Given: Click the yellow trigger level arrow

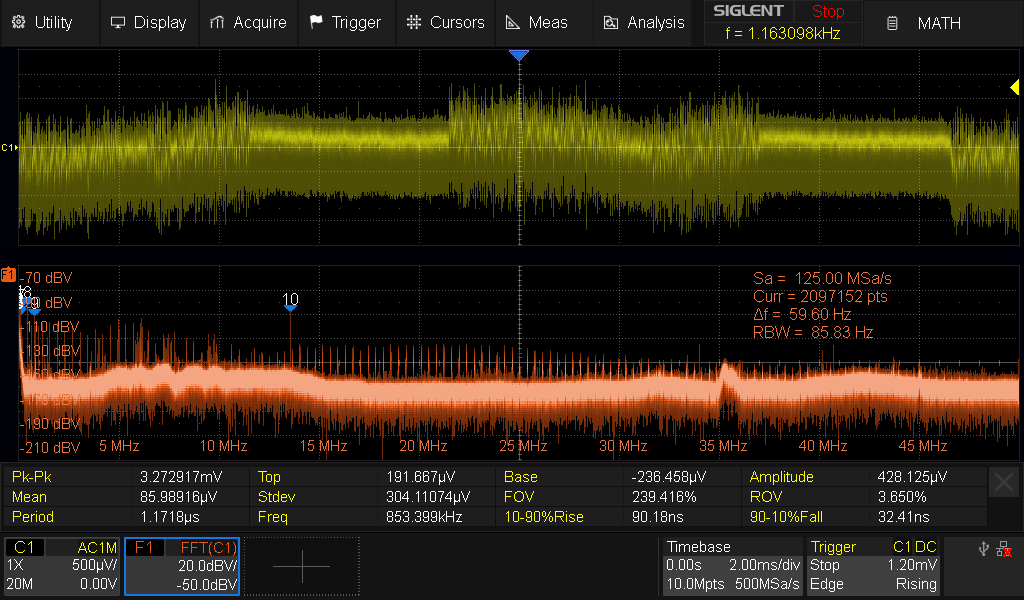Looking at the screenshot, I should [1014, 89].
